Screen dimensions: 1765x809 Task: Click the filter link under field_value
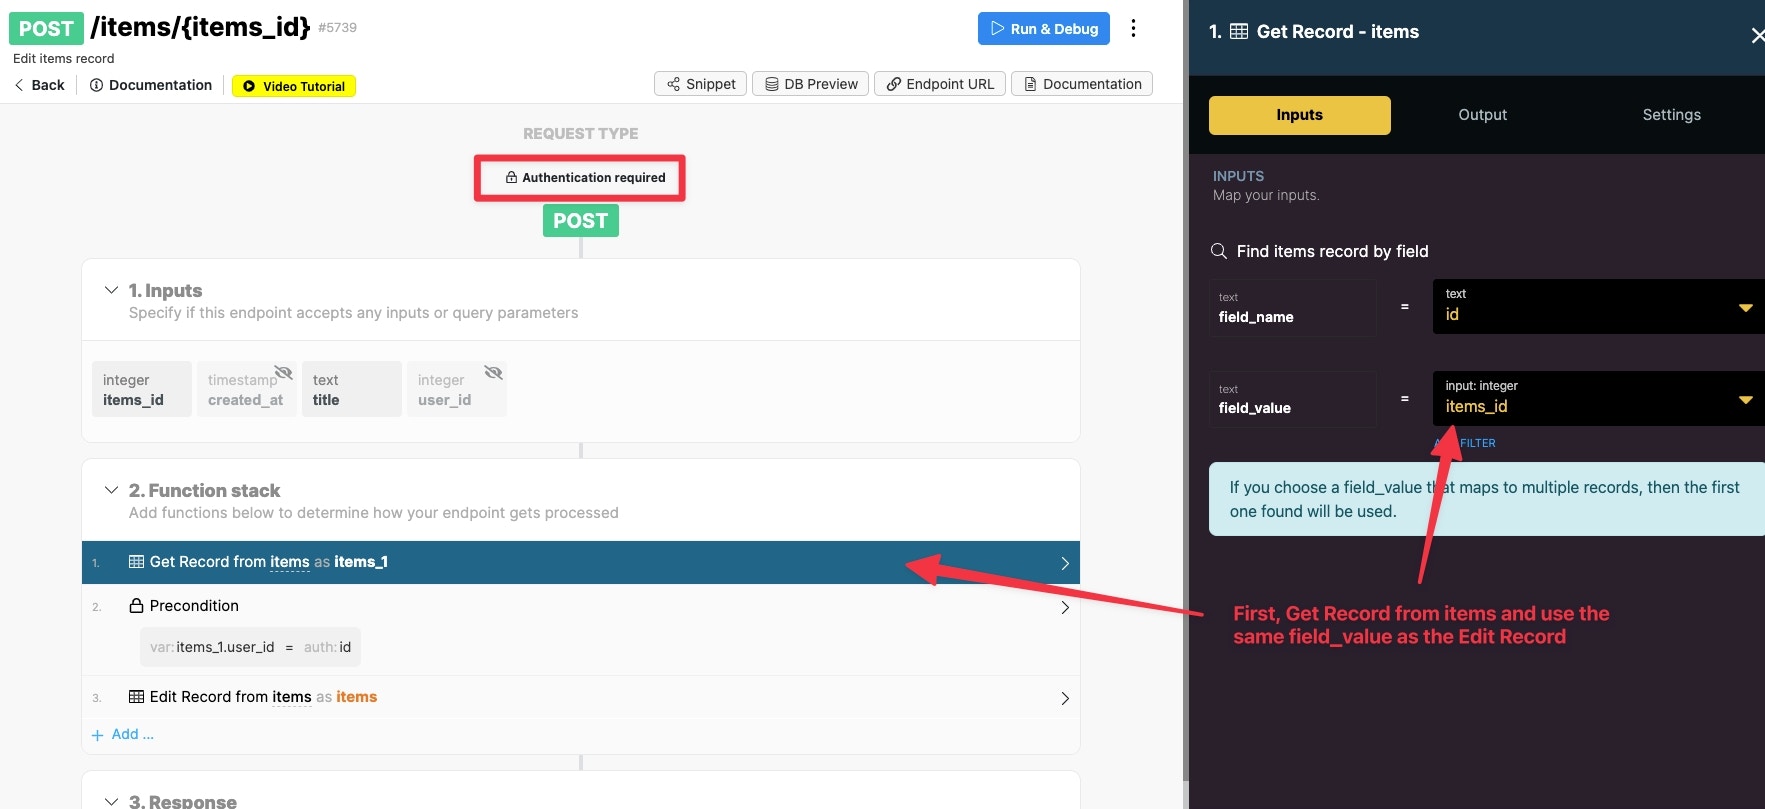pos(1465,443)
